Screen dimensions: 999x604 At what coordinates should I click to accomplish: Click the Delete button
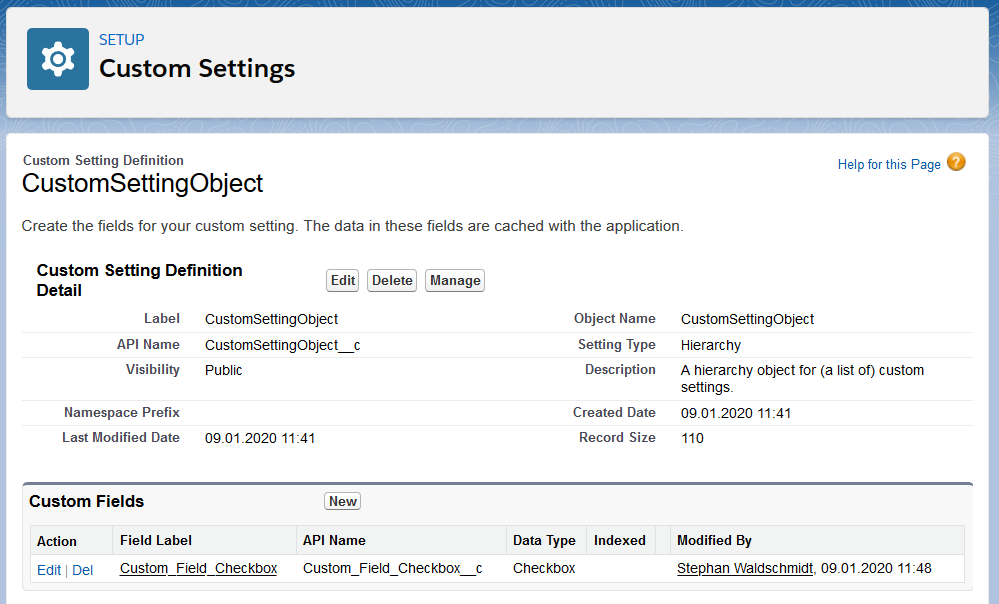392,280
